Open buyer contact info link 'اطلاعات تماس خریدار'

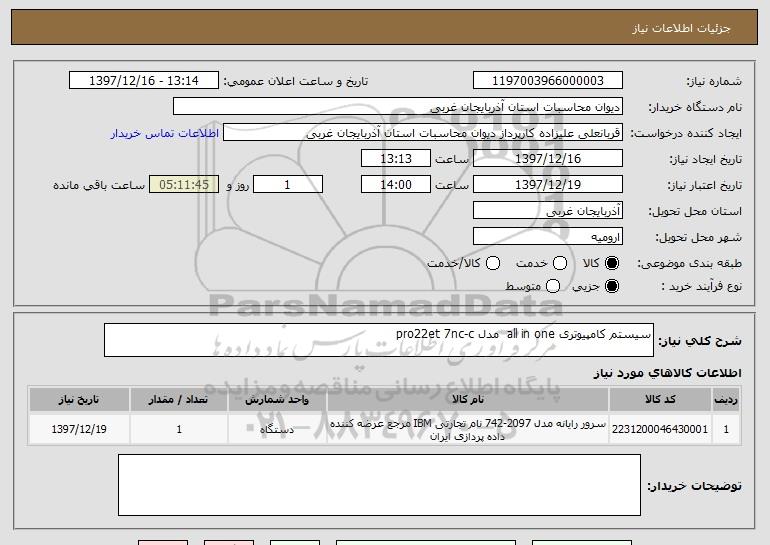tap(165, 133)
